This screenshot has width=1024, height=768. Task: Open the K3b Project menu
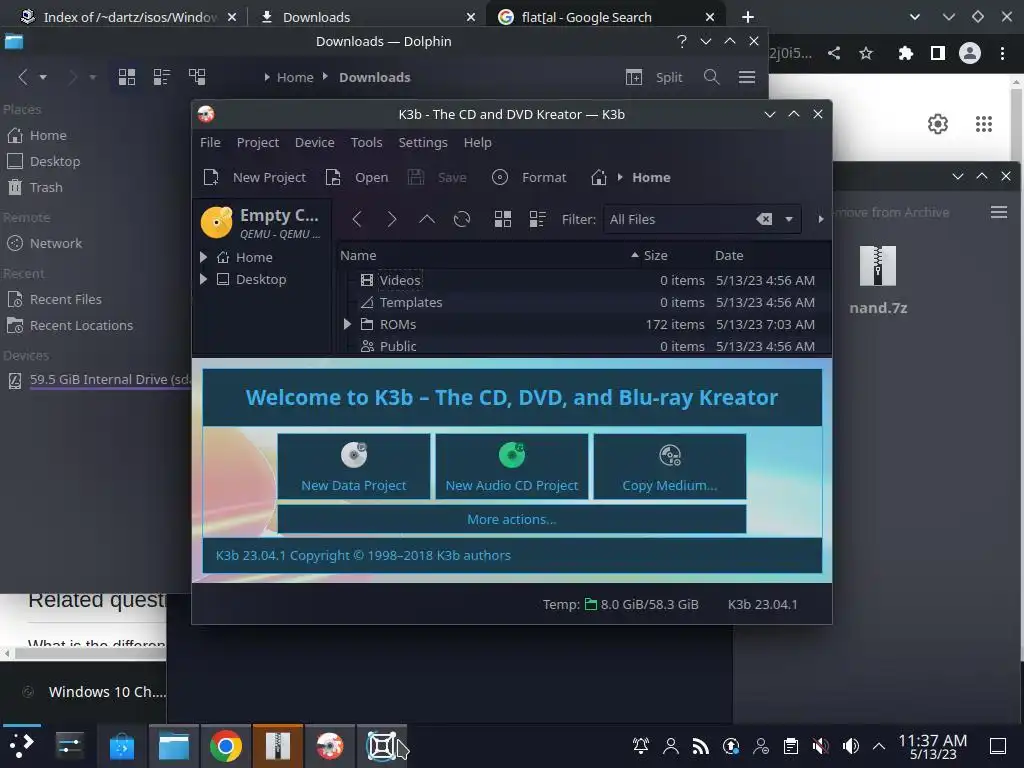(258, 142)
